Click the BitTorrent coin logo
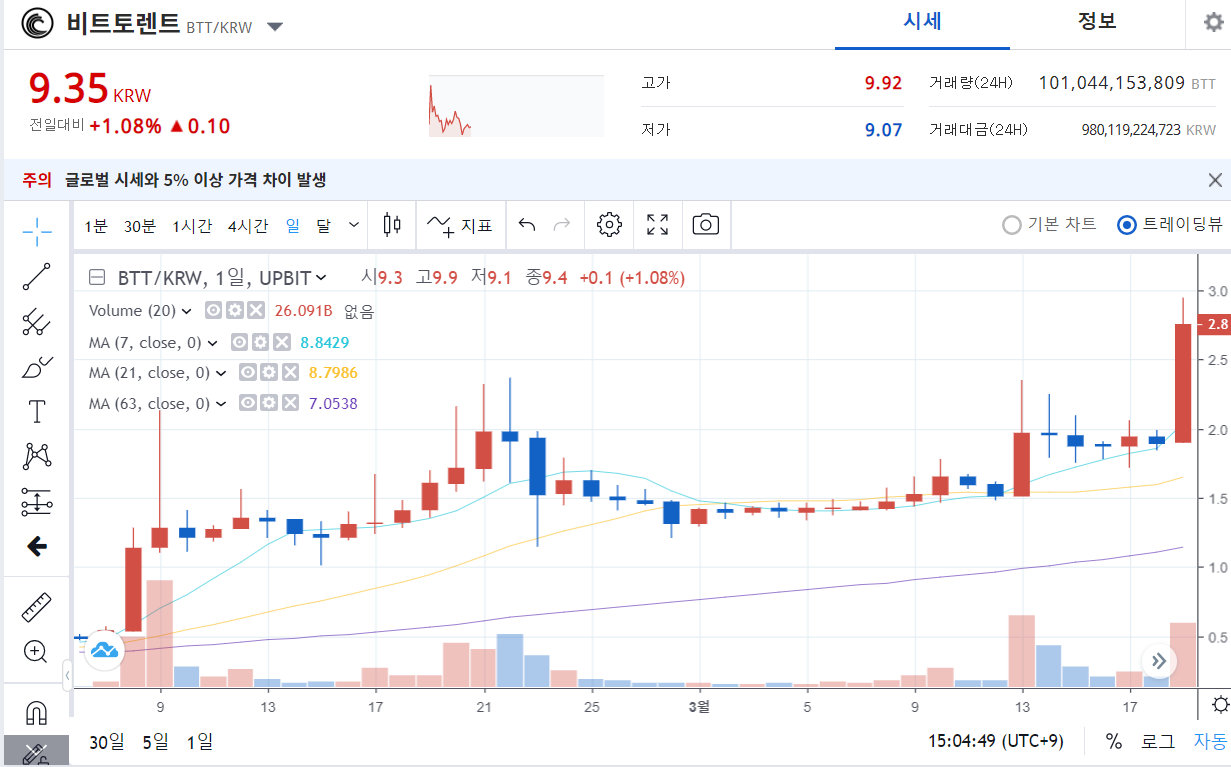1231x767 pixels. [x=38, y=23]
